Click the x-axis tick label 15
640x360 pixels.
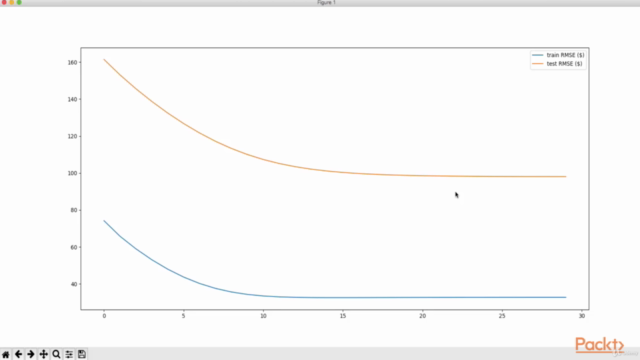point(343,316)
